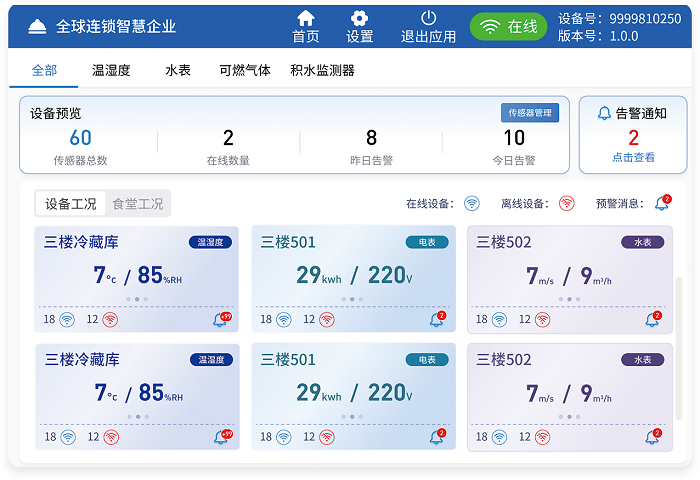This screenshot has height=480, width=700.
Task: Select the 全部 tab
Action: (x=44, y=70)
